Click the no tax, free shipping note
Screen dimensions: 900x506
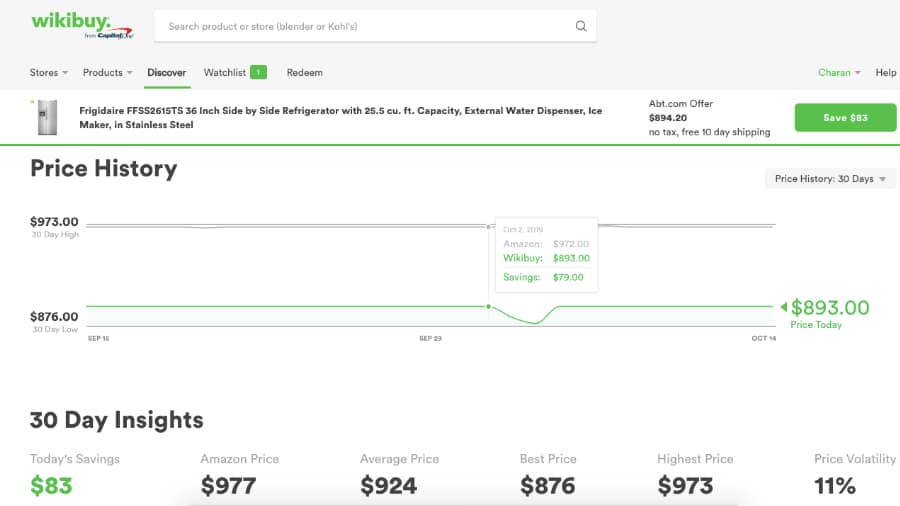tap(709, 132)
